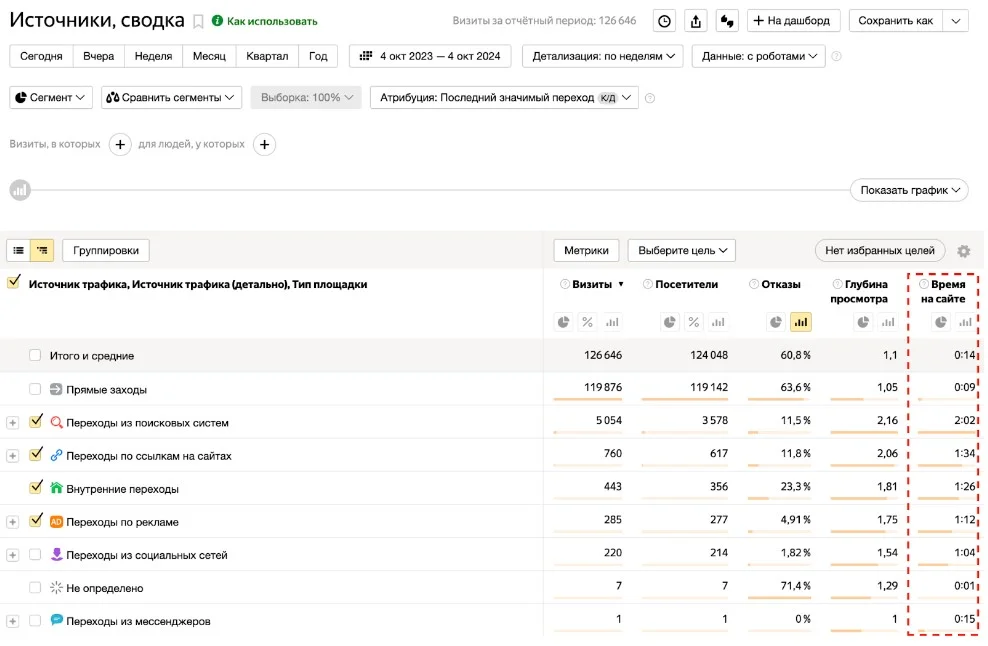Image resolution: width=988 pixels, height=646 pixels.
Task: Check the Прямые заходы row checkbox
Action: click(x=35, y=389)
